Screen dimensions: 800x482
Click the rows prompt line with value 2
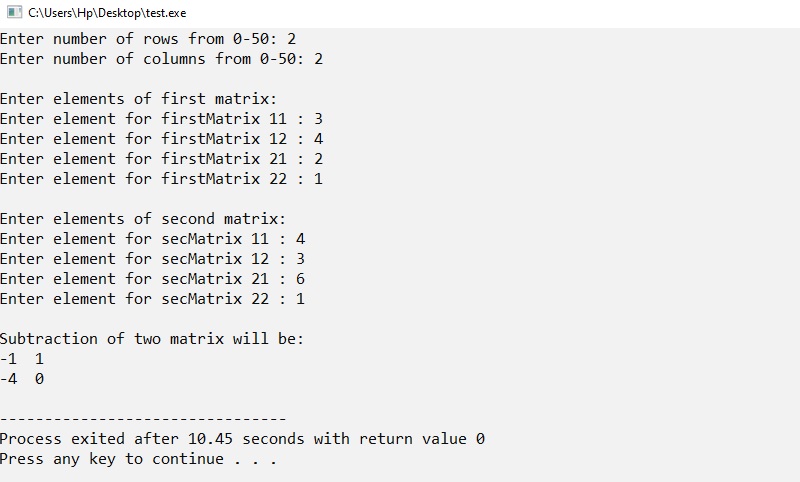148,39
